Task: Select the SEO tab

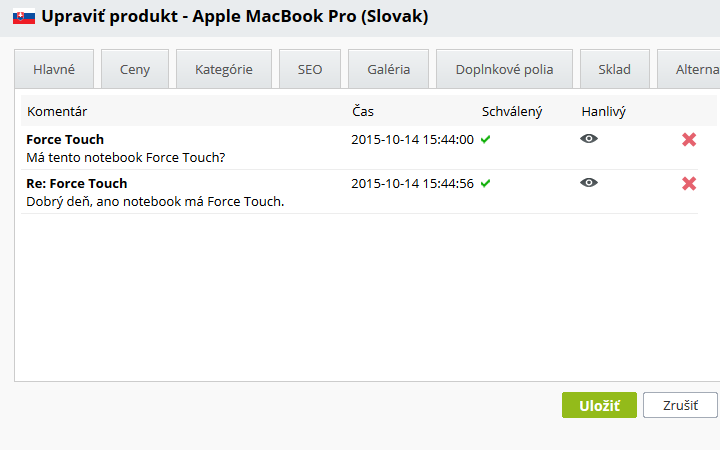Action: coord(310,69)
